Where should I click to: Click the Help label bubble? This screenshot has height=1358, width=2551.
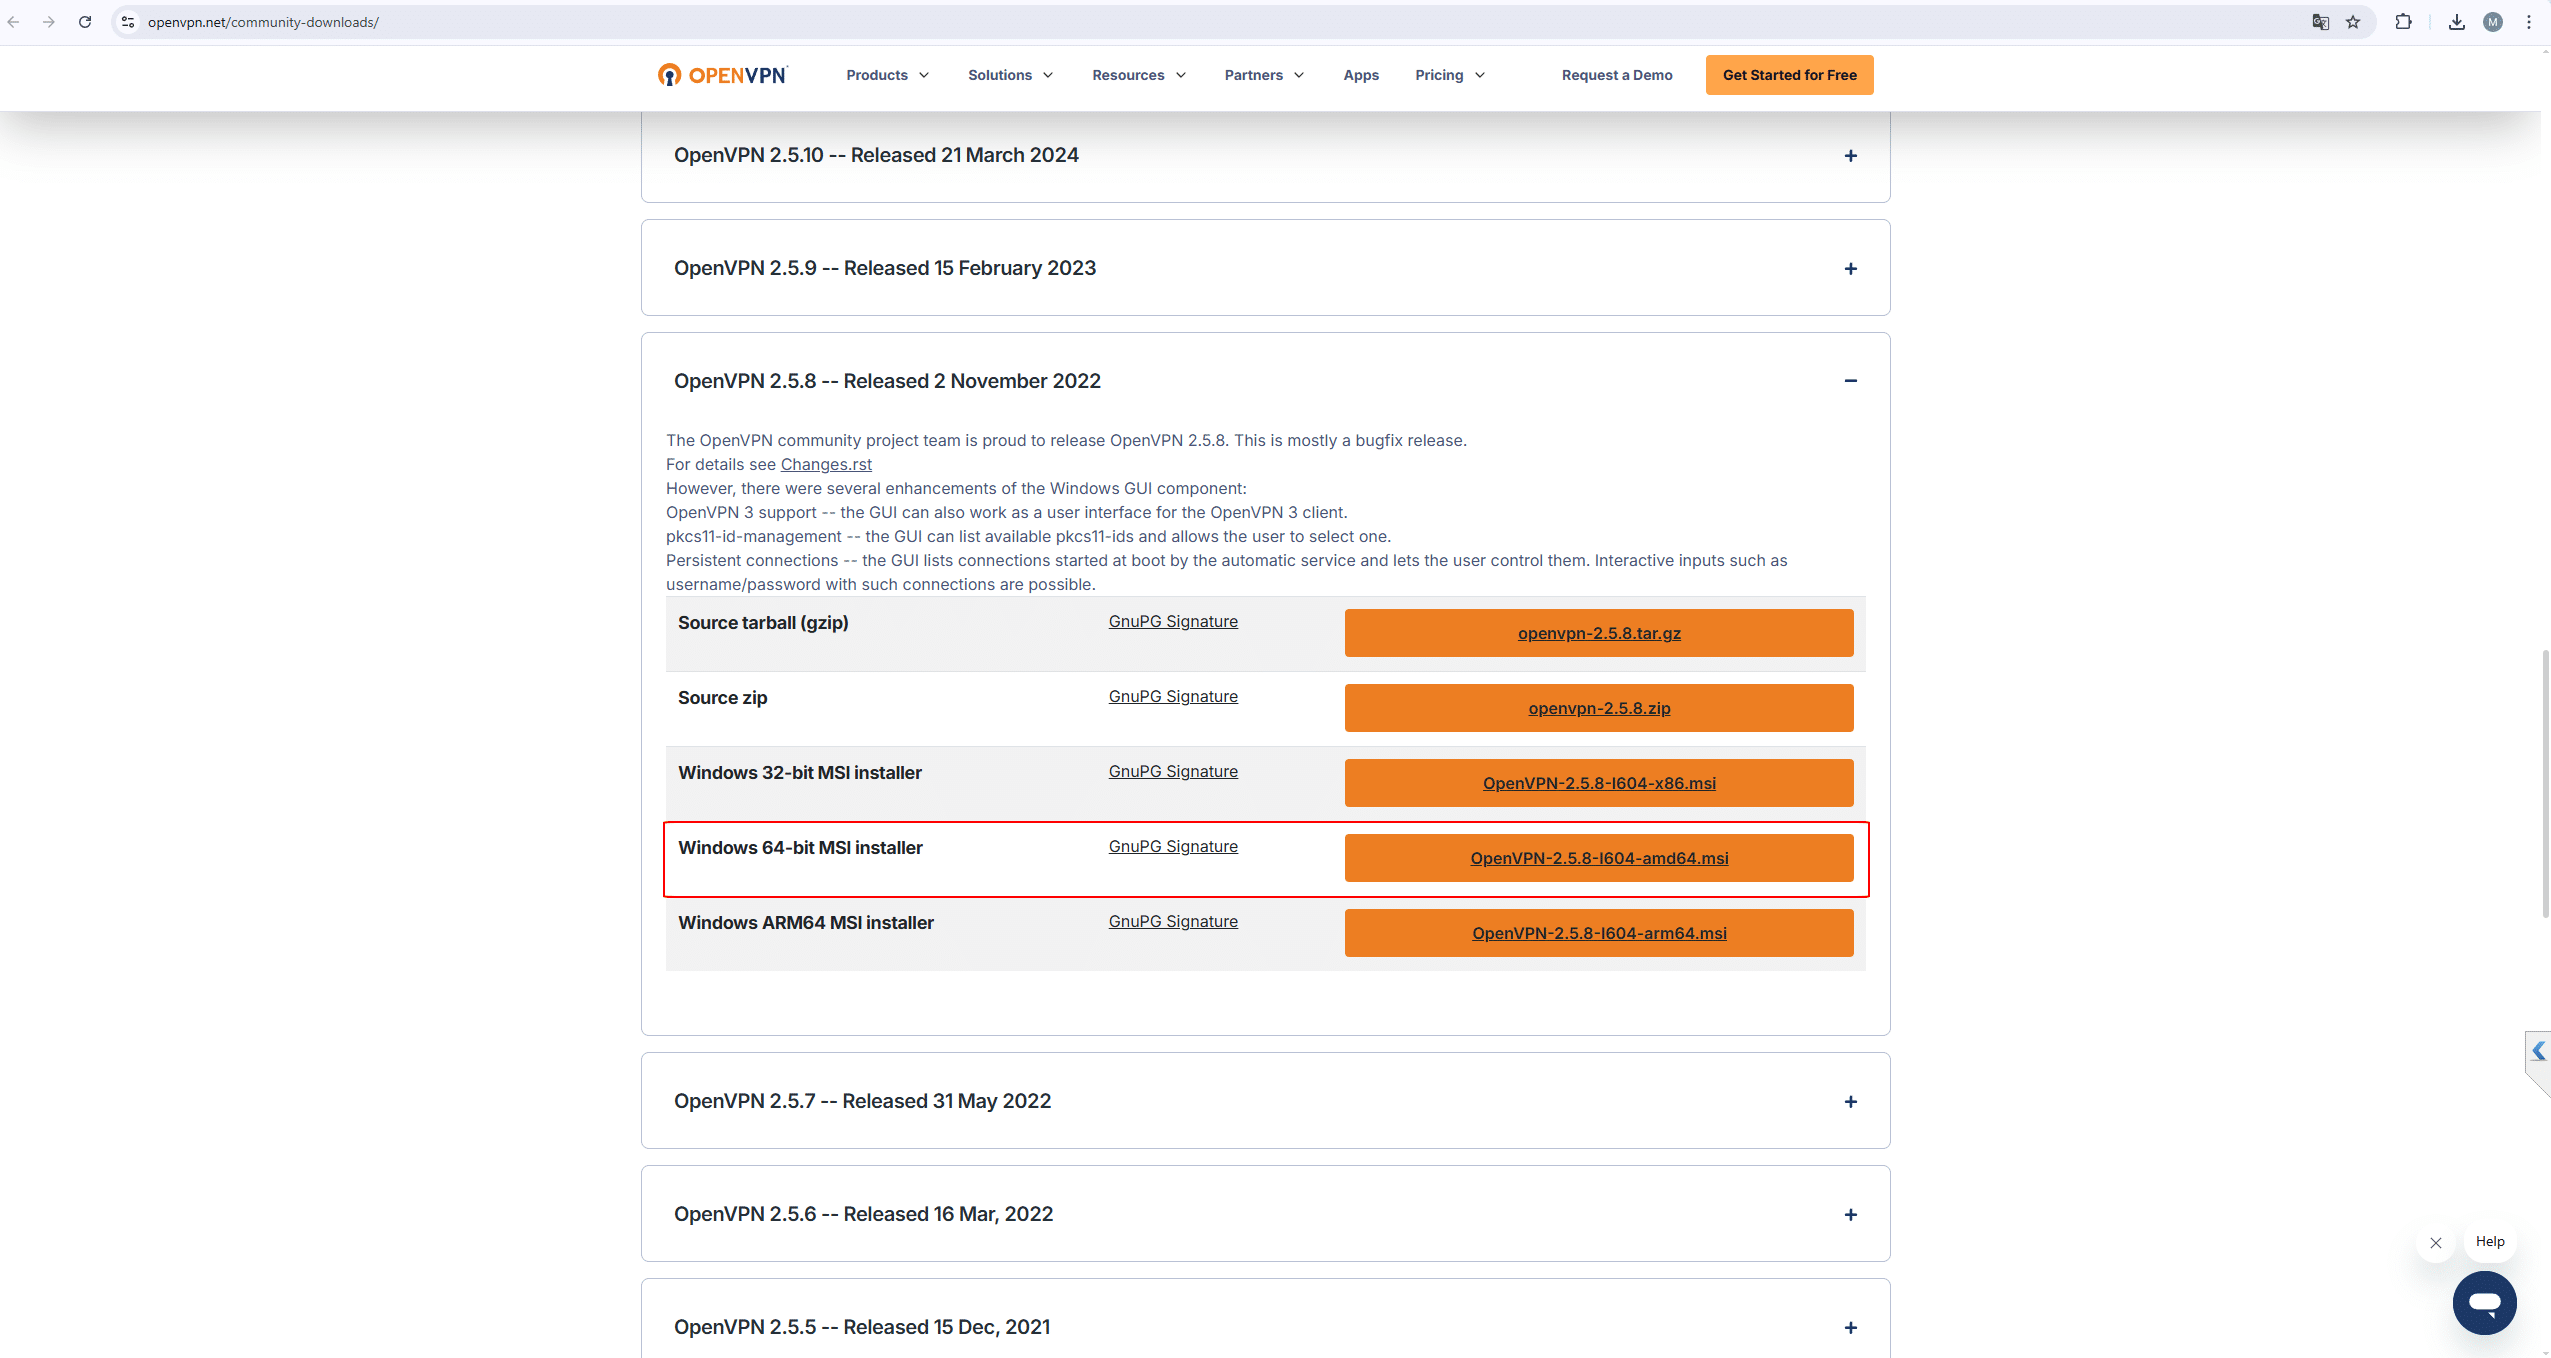coord(2490,1241)
